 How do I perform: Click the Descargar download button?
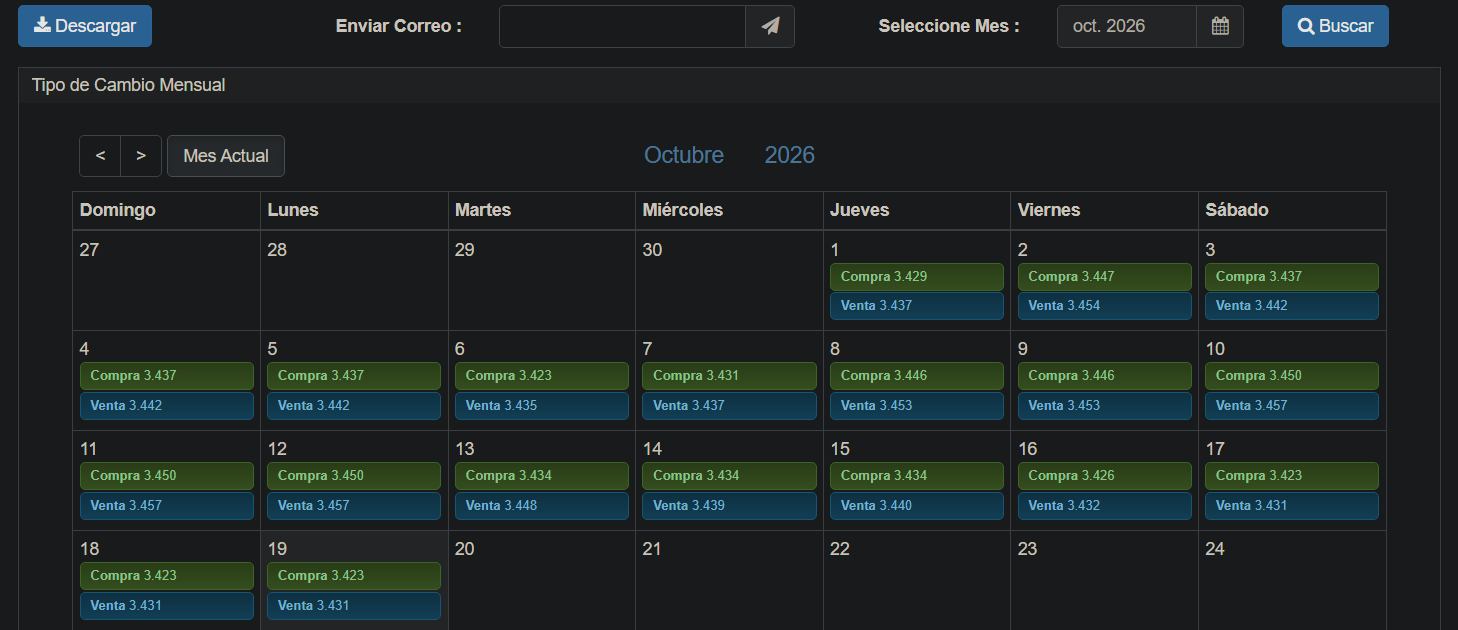tap(85, 26)
